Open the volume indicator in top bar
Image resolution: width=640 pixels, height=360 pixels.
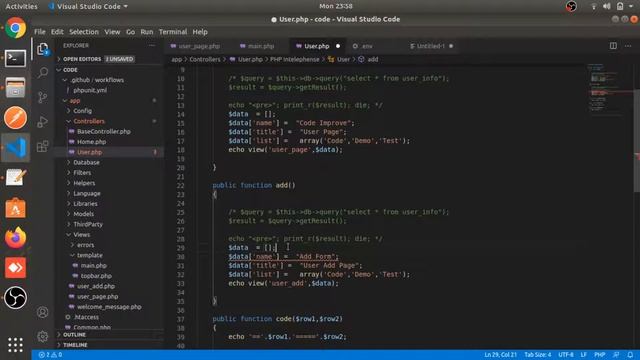607,6
